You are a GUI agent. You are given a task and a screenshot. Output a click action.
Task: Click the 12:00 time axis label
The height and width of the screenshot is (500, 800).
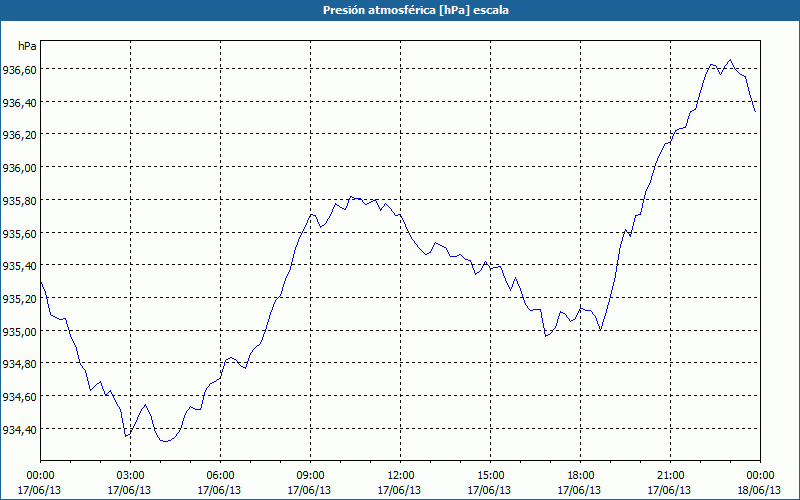401,475
